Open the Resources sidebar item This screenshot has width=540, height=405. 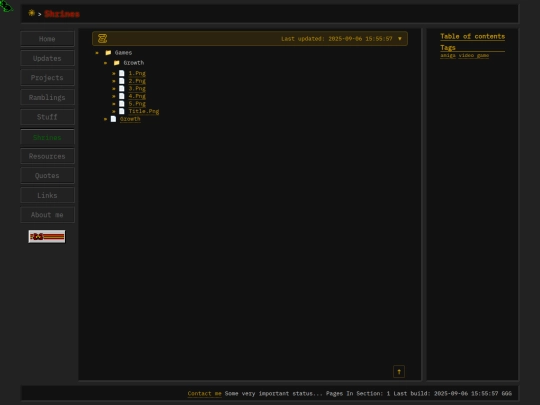coord(47,156)
